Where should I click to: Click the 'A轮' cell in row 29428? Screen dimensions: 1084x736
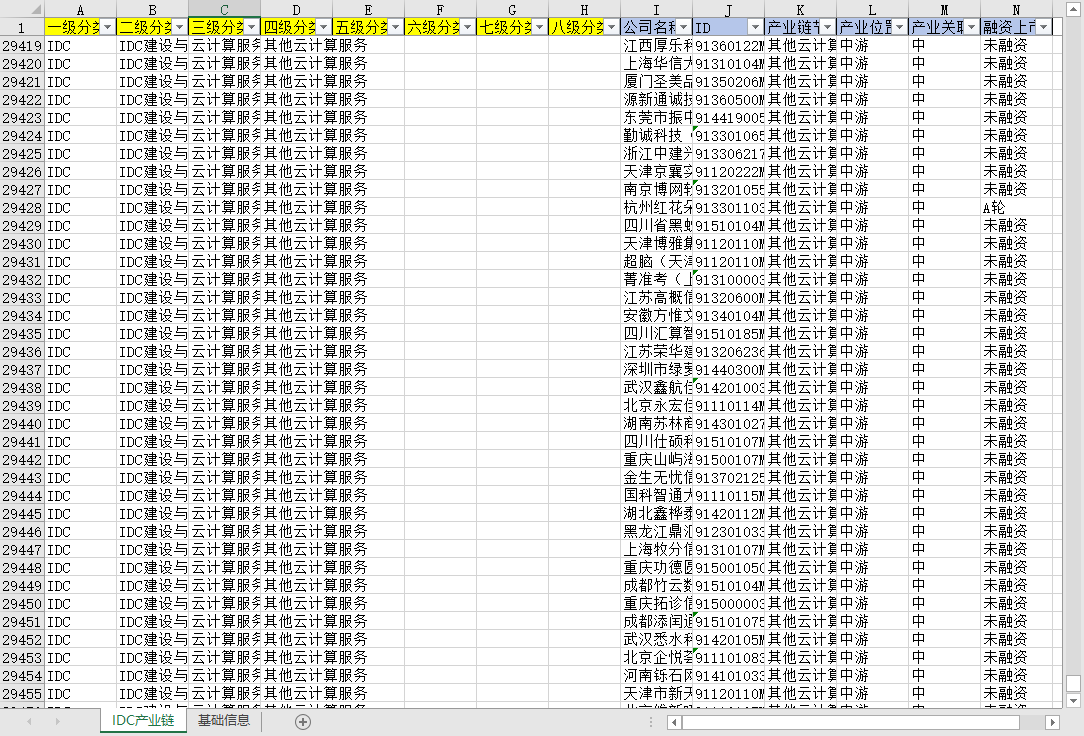1016,208
